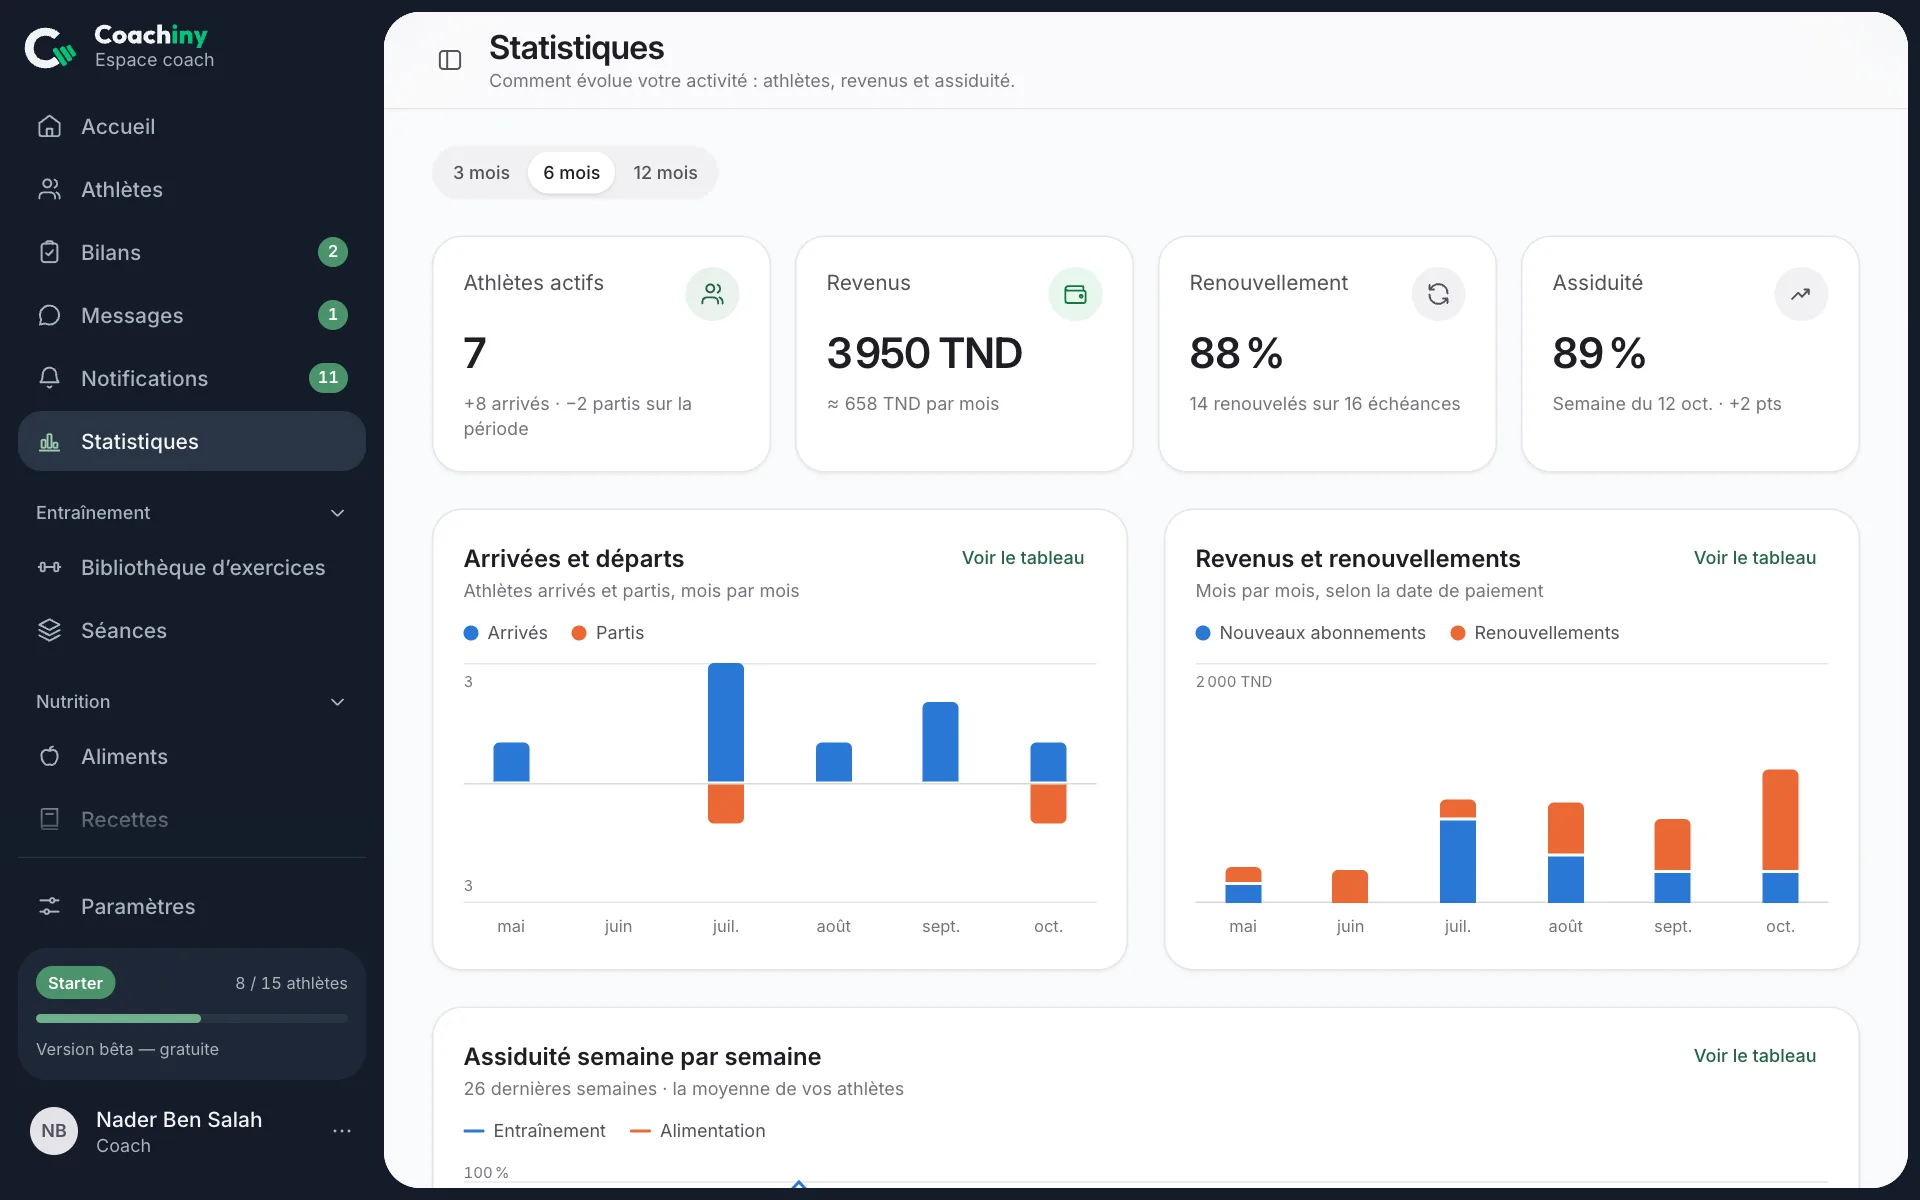1920x1200 pixels.
Task: Click the Notifications bell icon
Action: pyautogui.click(x=49, y=378)
